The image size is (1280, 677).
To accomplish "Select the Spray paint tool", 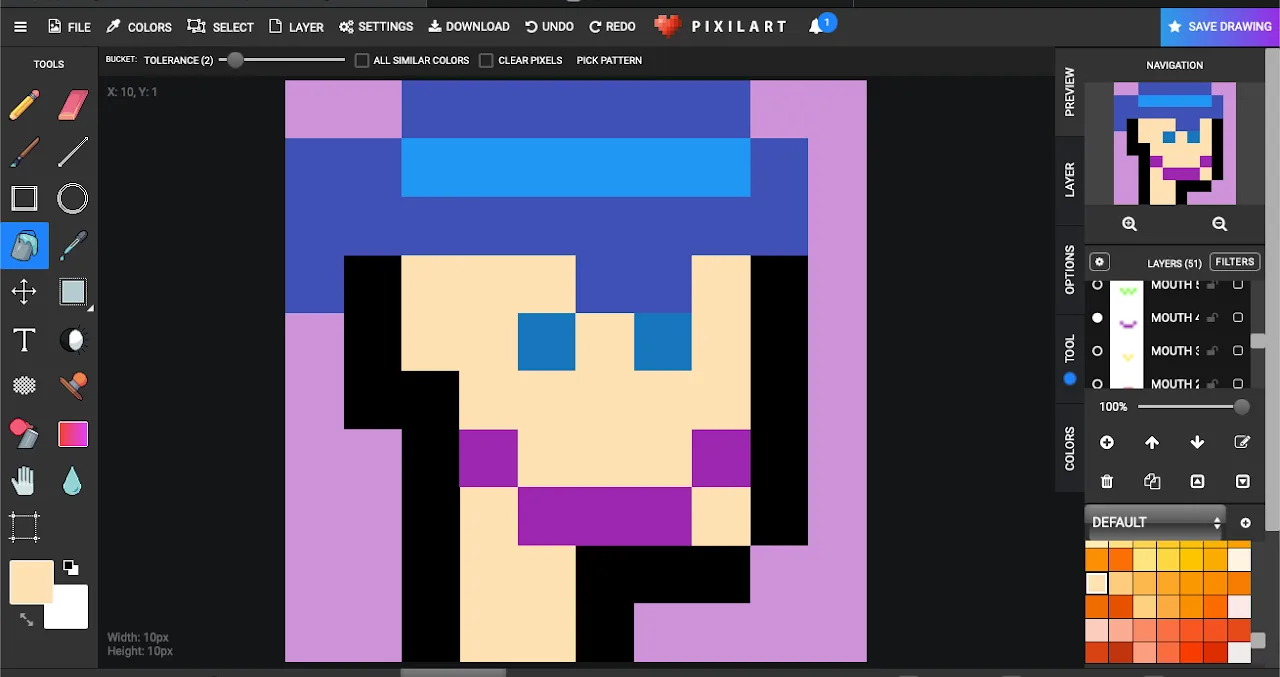I will point(24,433).
